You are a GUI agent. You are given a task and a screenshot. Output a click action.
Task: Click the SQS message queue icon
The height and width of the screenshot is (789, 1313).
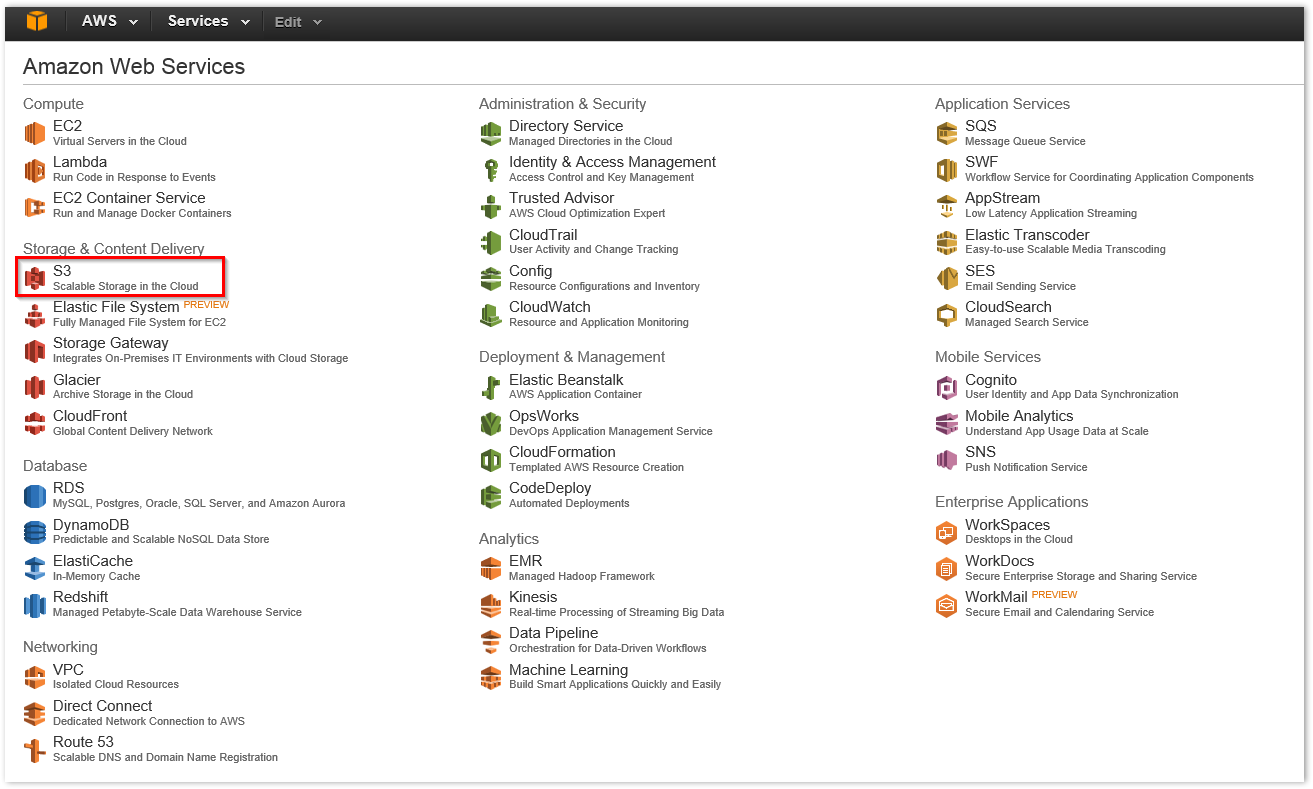tap(947, 133)
